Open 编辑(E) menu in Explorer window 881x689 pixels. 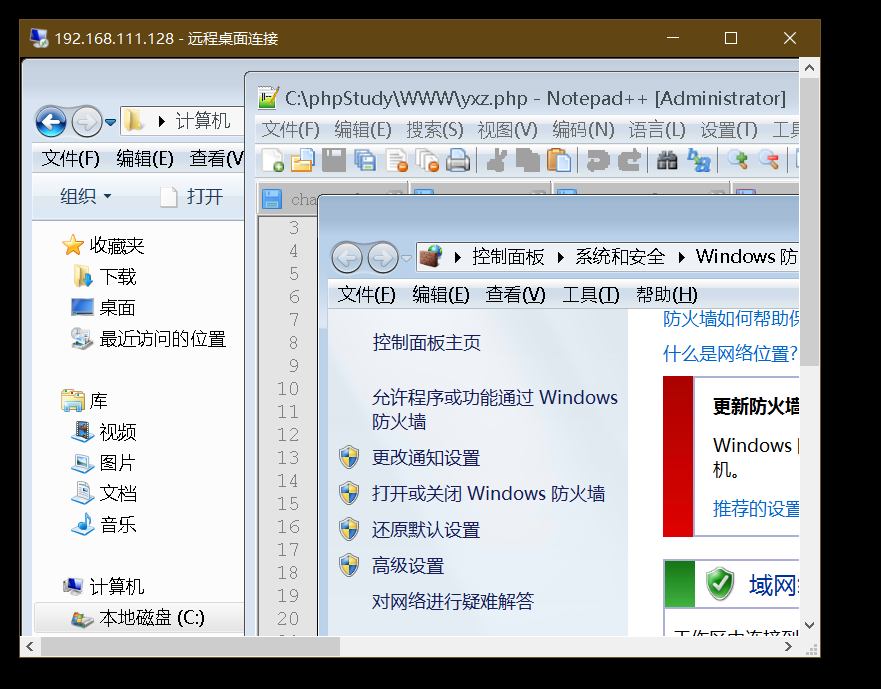pos(145,158)
